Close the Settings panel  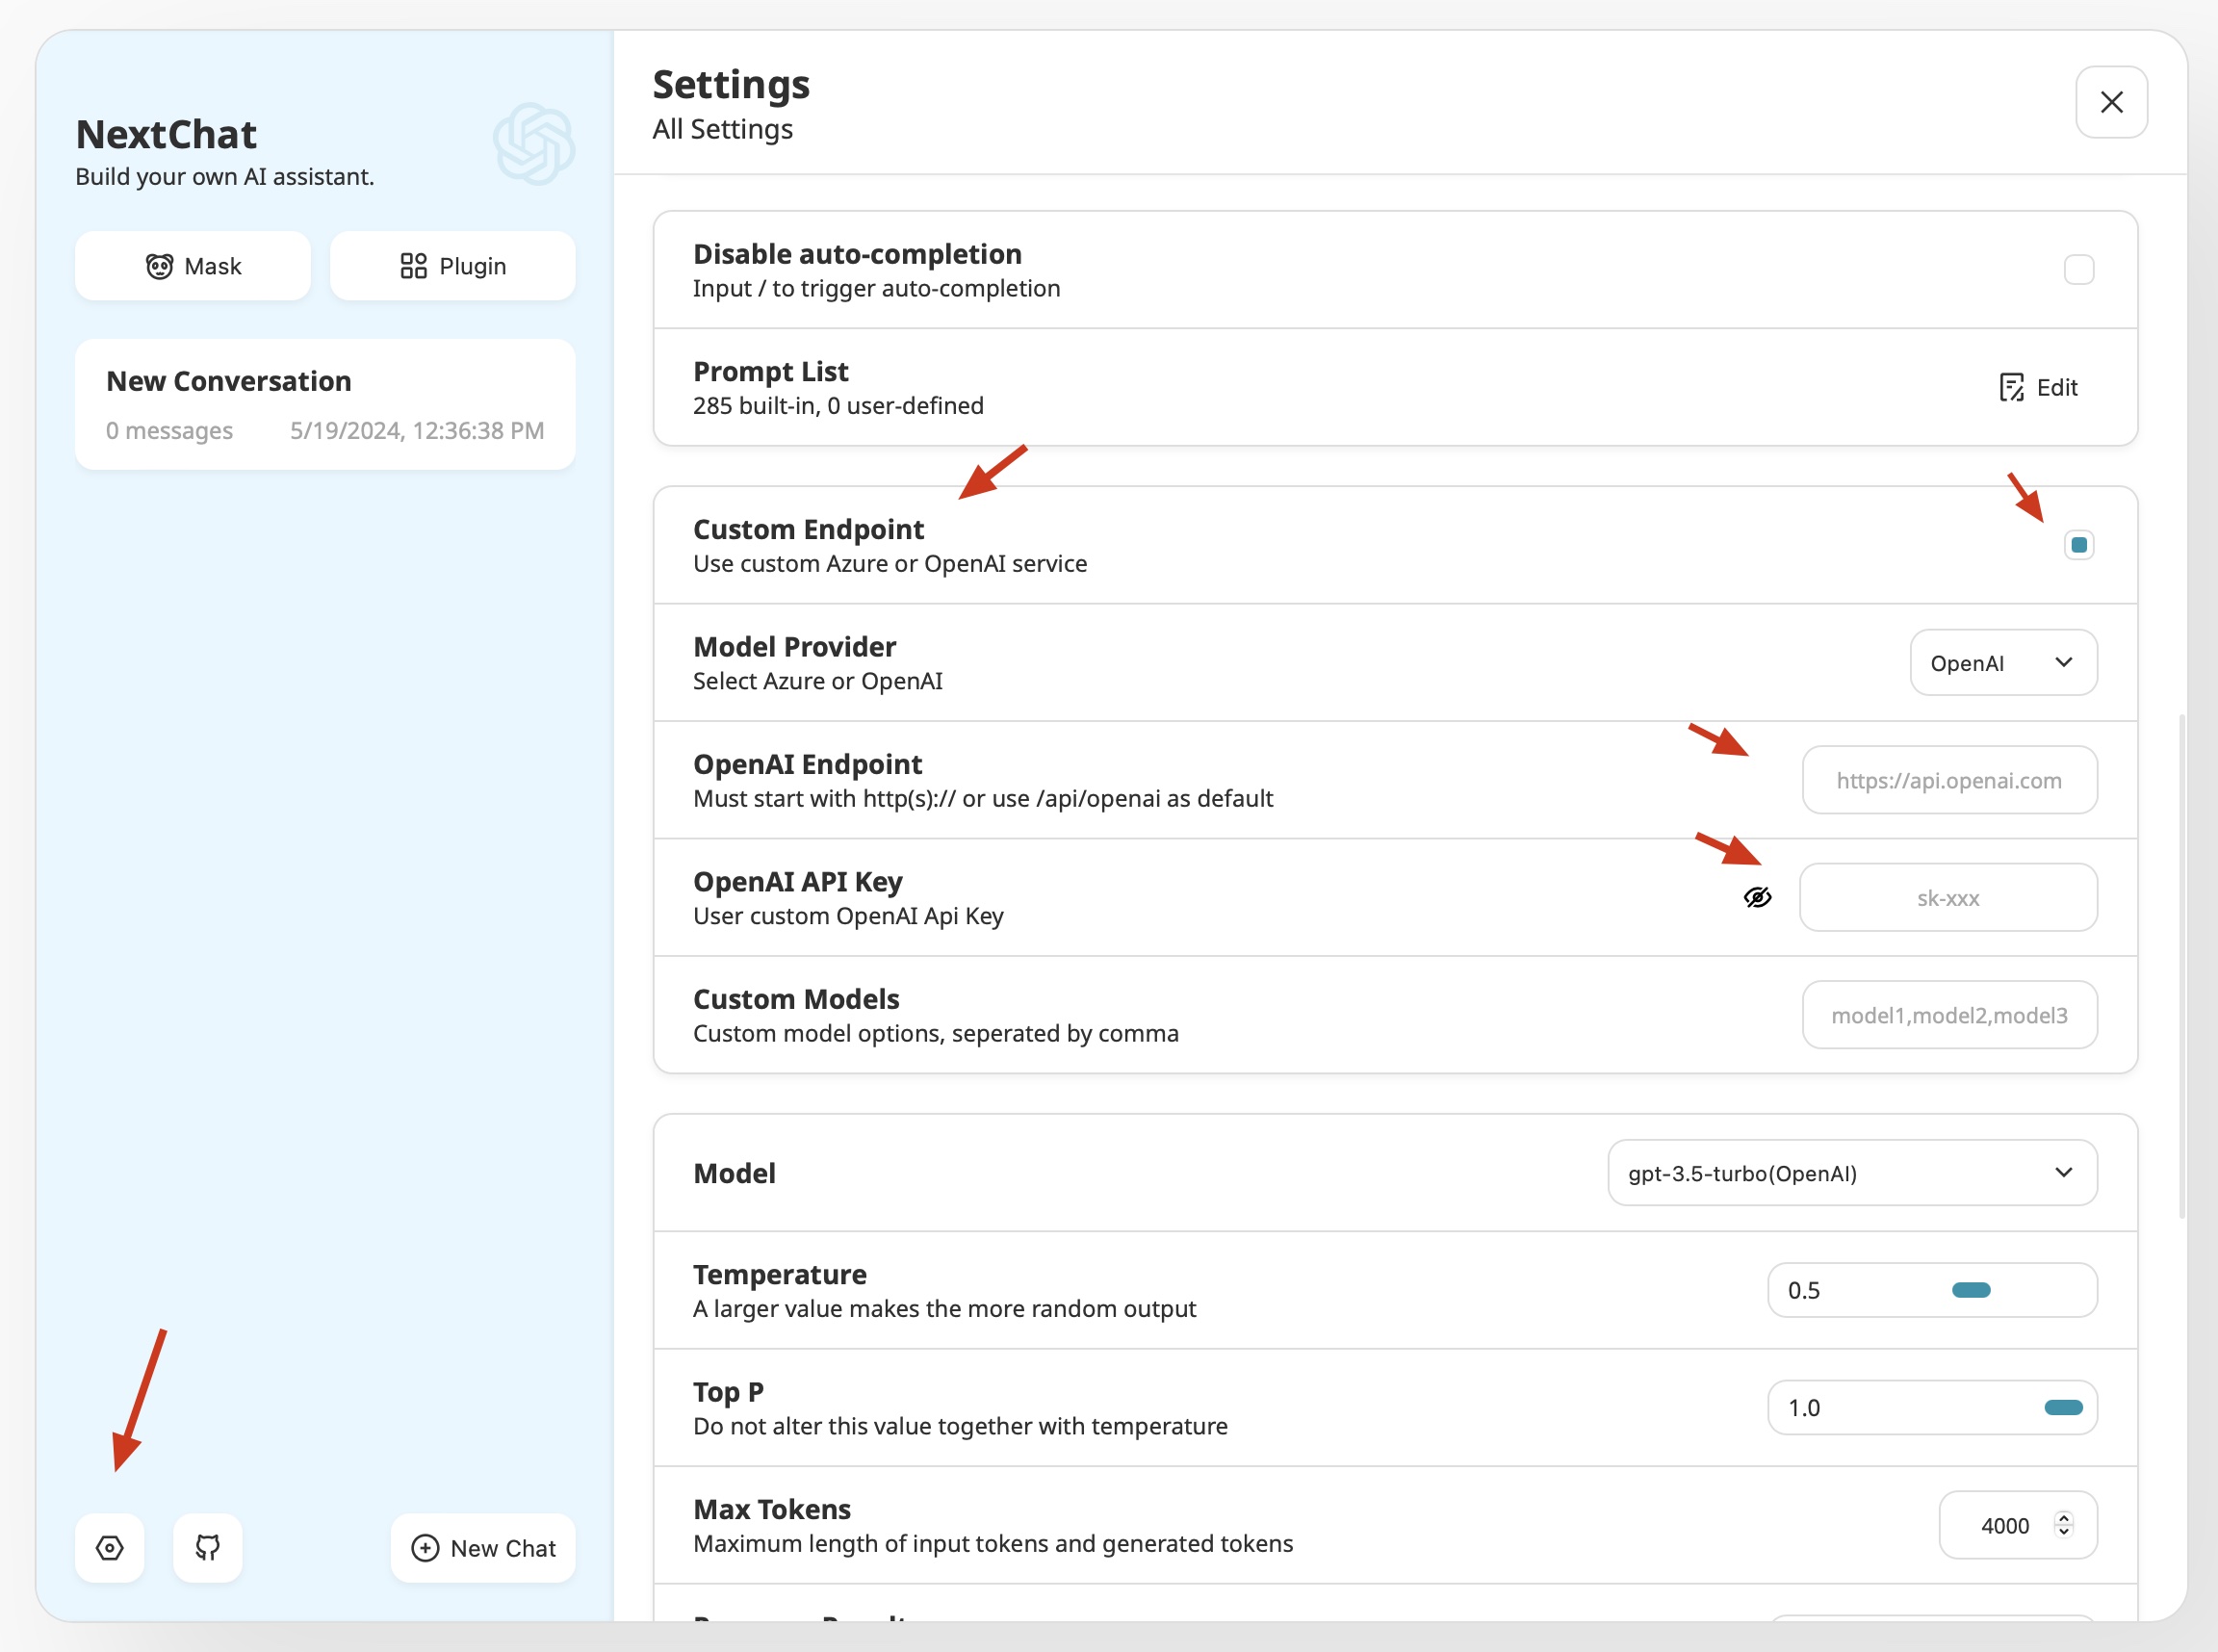(2111, 101)
